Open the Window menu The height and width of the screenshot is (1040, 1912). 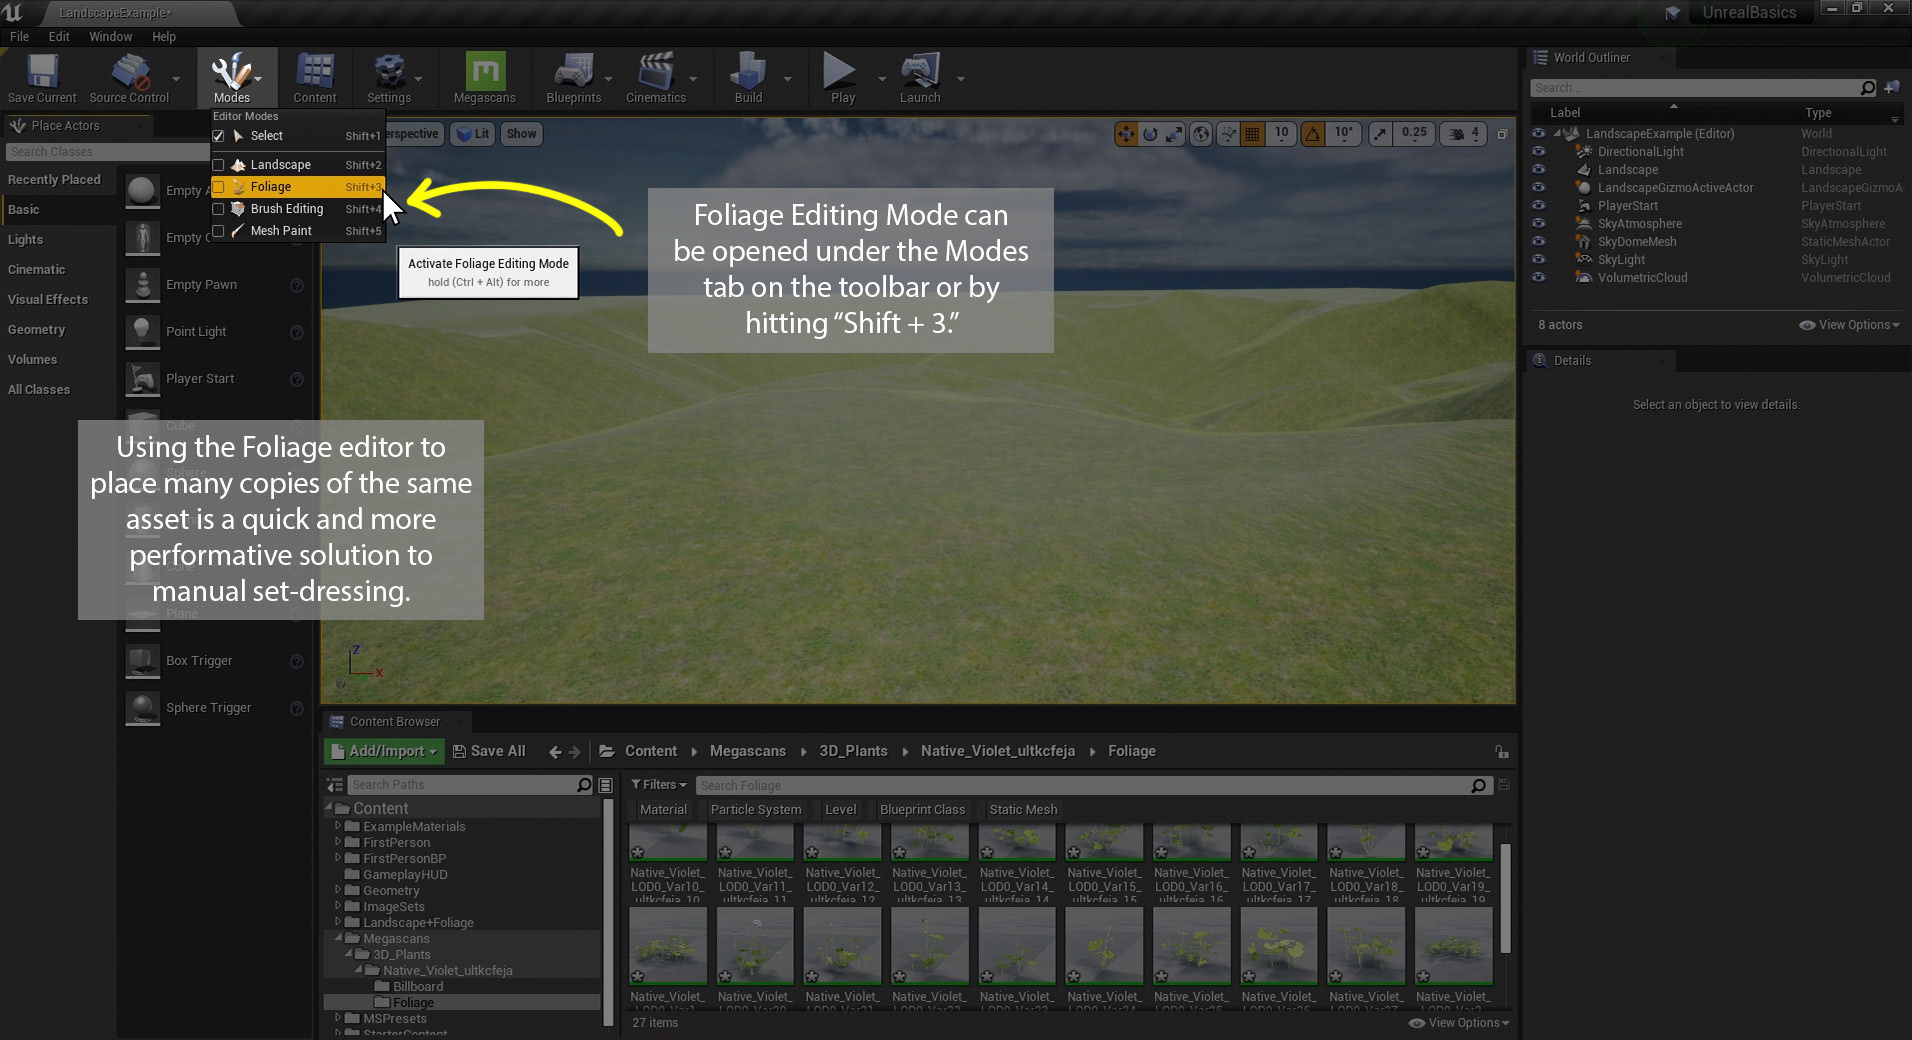(110, 36)
